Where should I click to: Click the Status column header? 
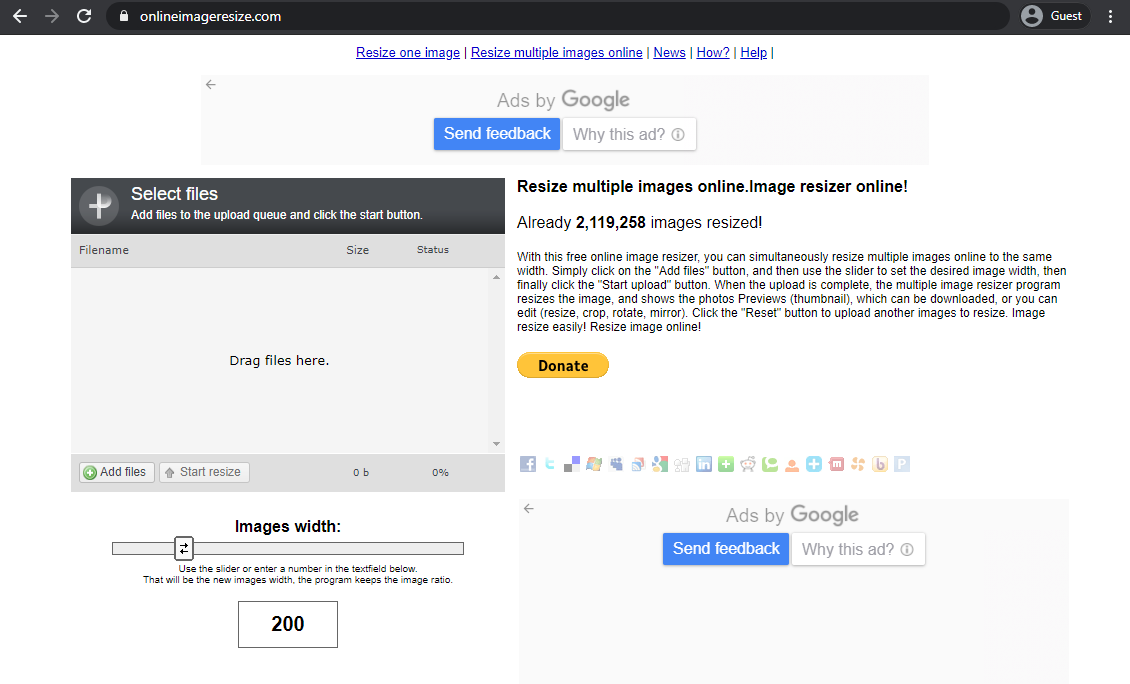pos(432,250)
